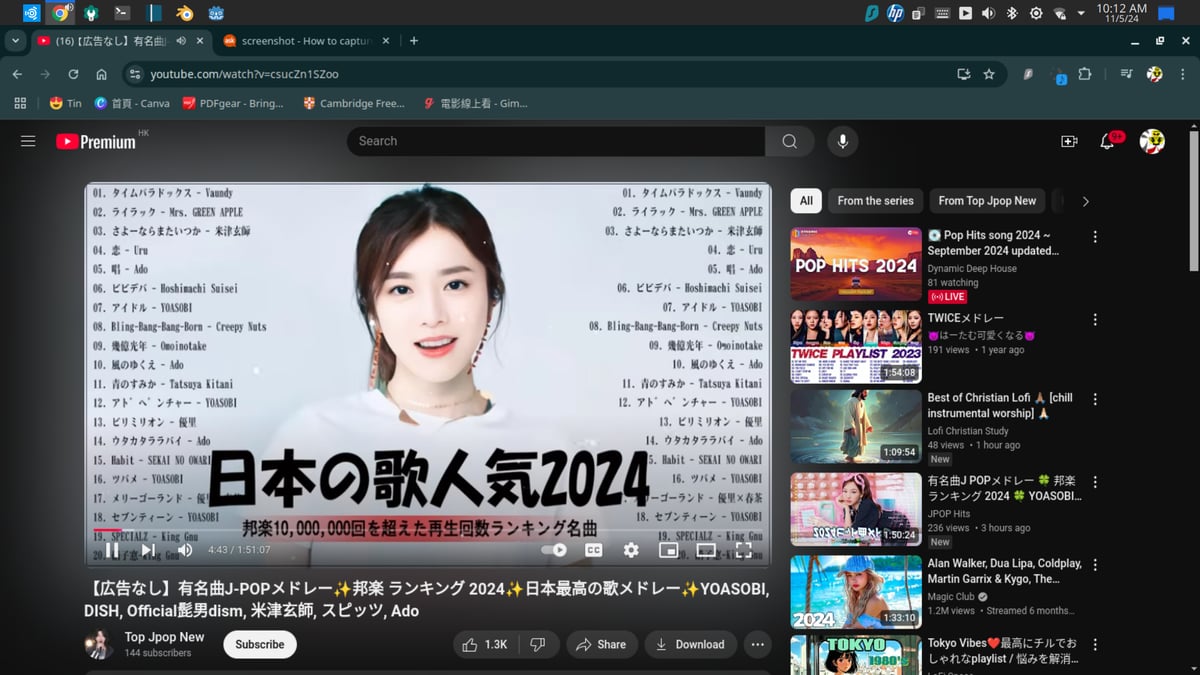This screenshot has width=1200, height=675.
Task: Pause the video with the player pause button
Action: (x=112, y=550)
